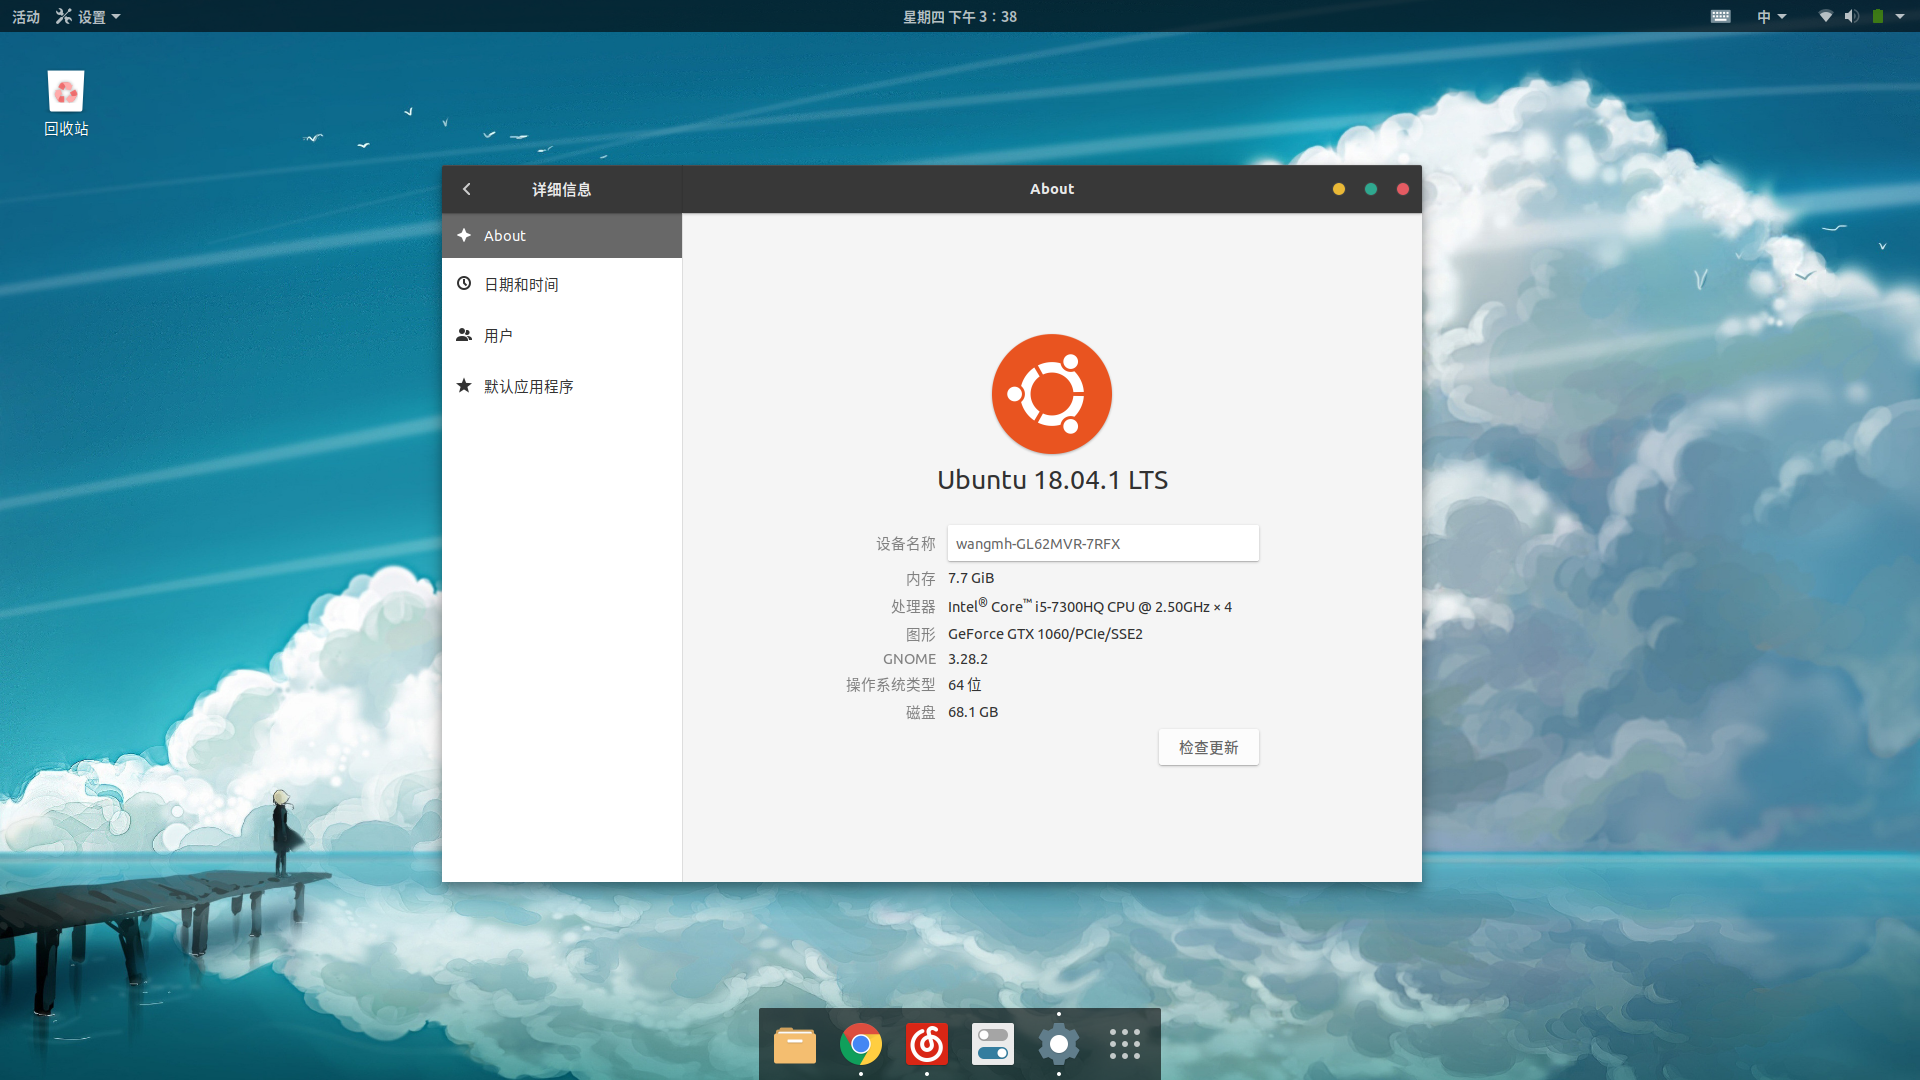Viewport: 1920px width, 1080px height.
Task: Click the users icon beside 用户
Action: (464, 335)
